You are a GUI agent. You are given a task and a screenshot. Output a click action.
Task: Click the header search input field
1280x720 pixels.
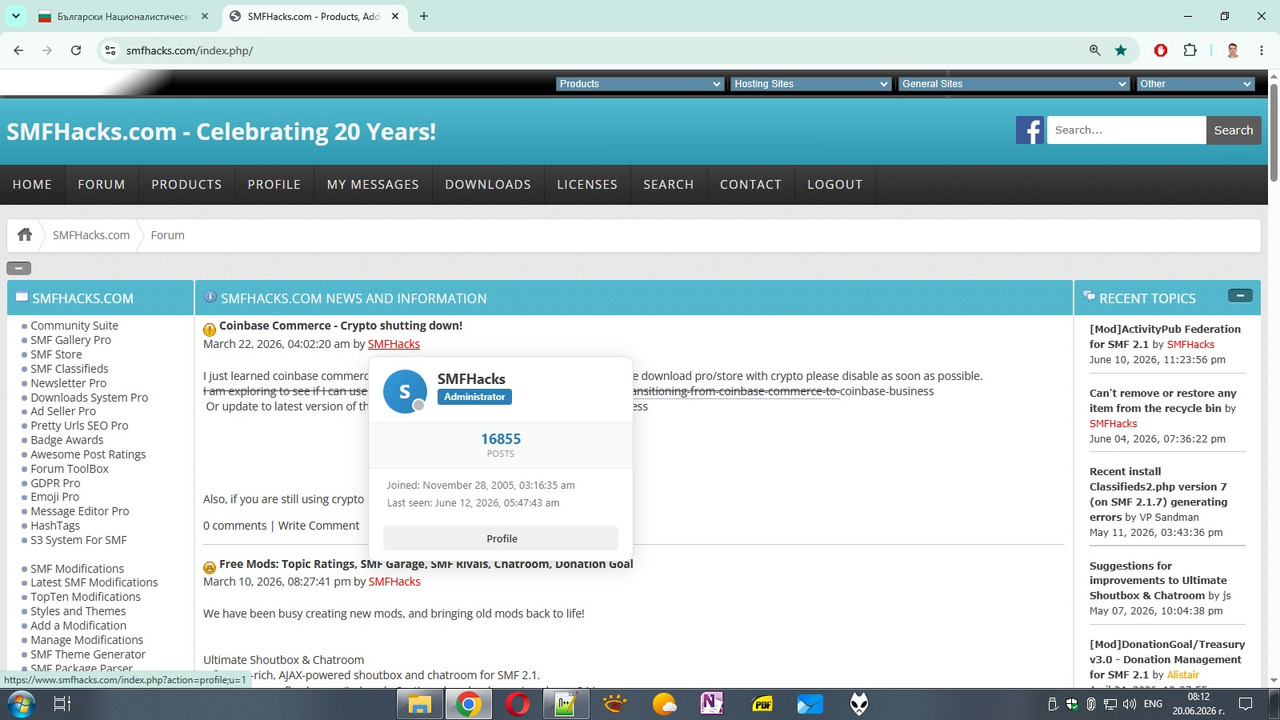pyautogui.click(x=1126, y=130)
